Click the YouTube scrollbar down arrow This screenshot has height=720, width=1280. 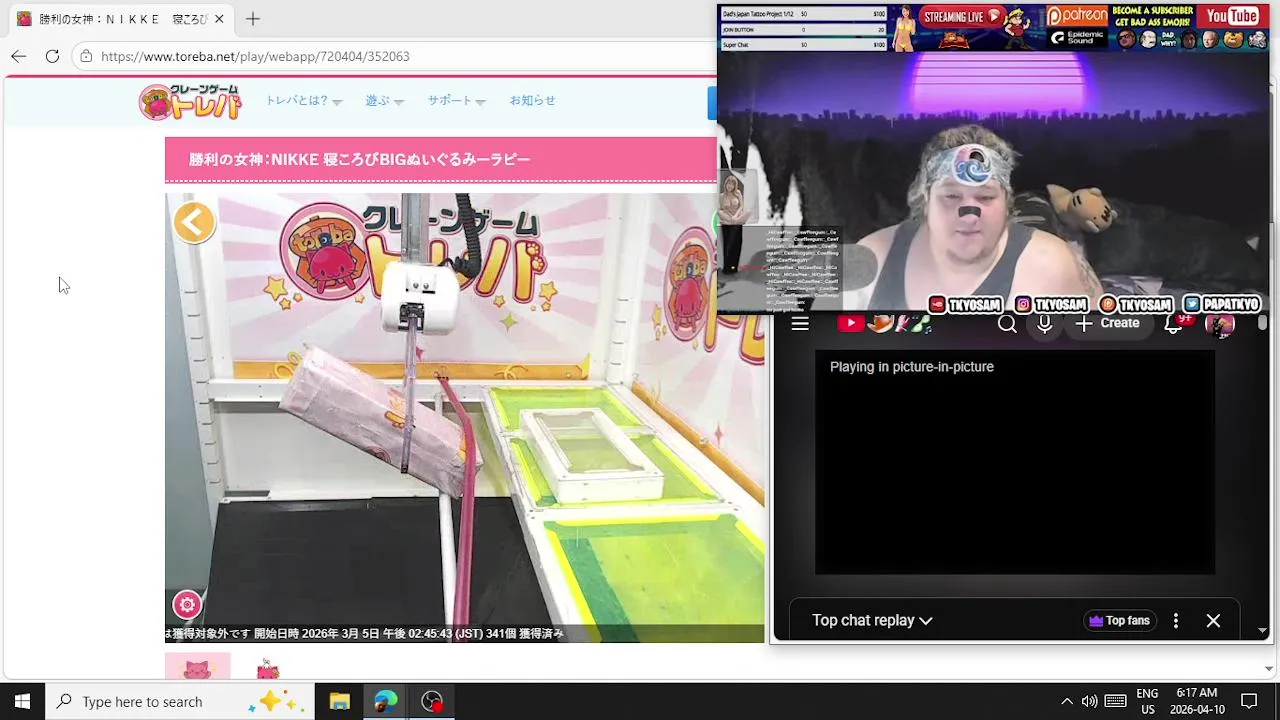1263,631
